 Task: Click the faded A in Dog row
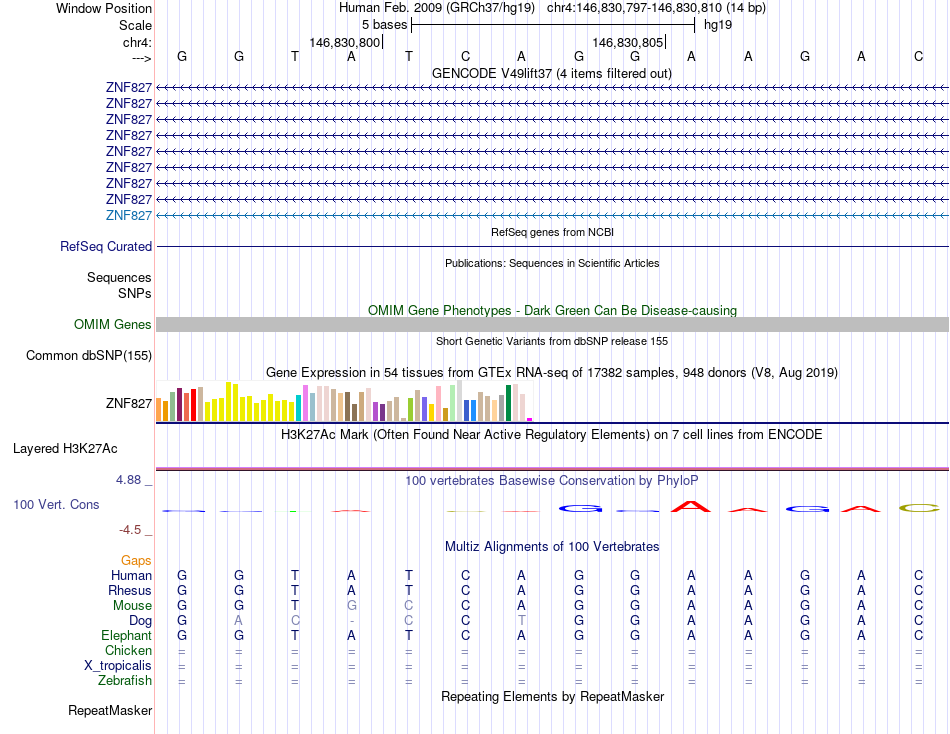tap(239, 621)
